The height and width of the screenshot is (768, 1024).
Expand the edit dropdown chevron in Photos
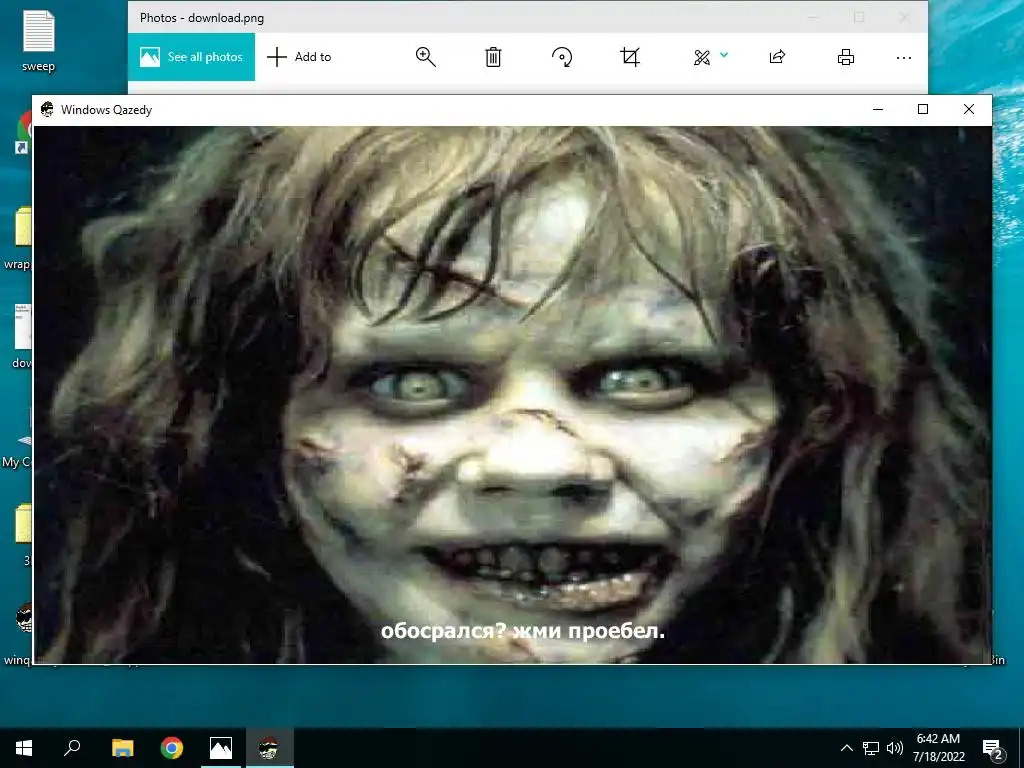pos(724,55)
